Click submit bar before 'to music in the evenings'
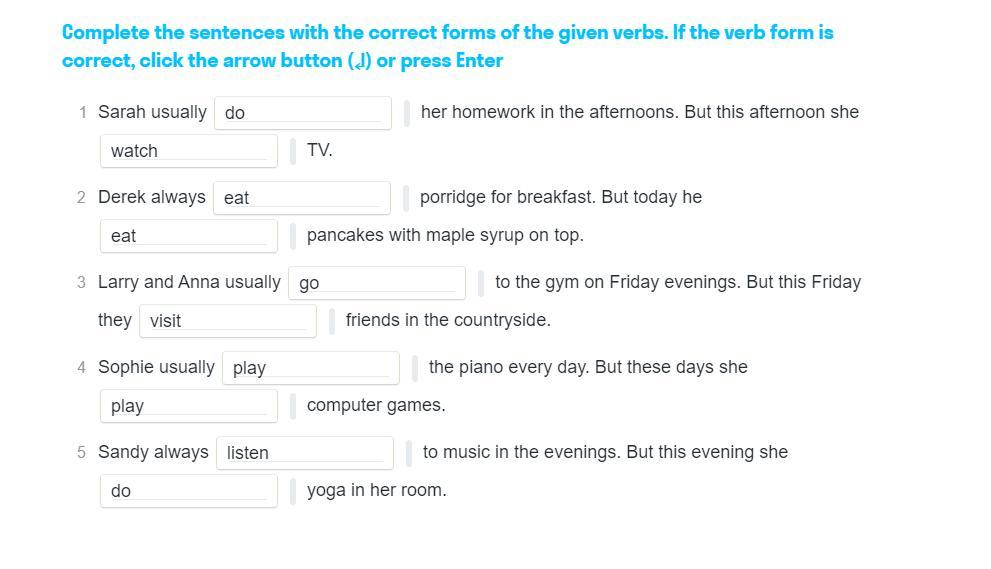 408,453
